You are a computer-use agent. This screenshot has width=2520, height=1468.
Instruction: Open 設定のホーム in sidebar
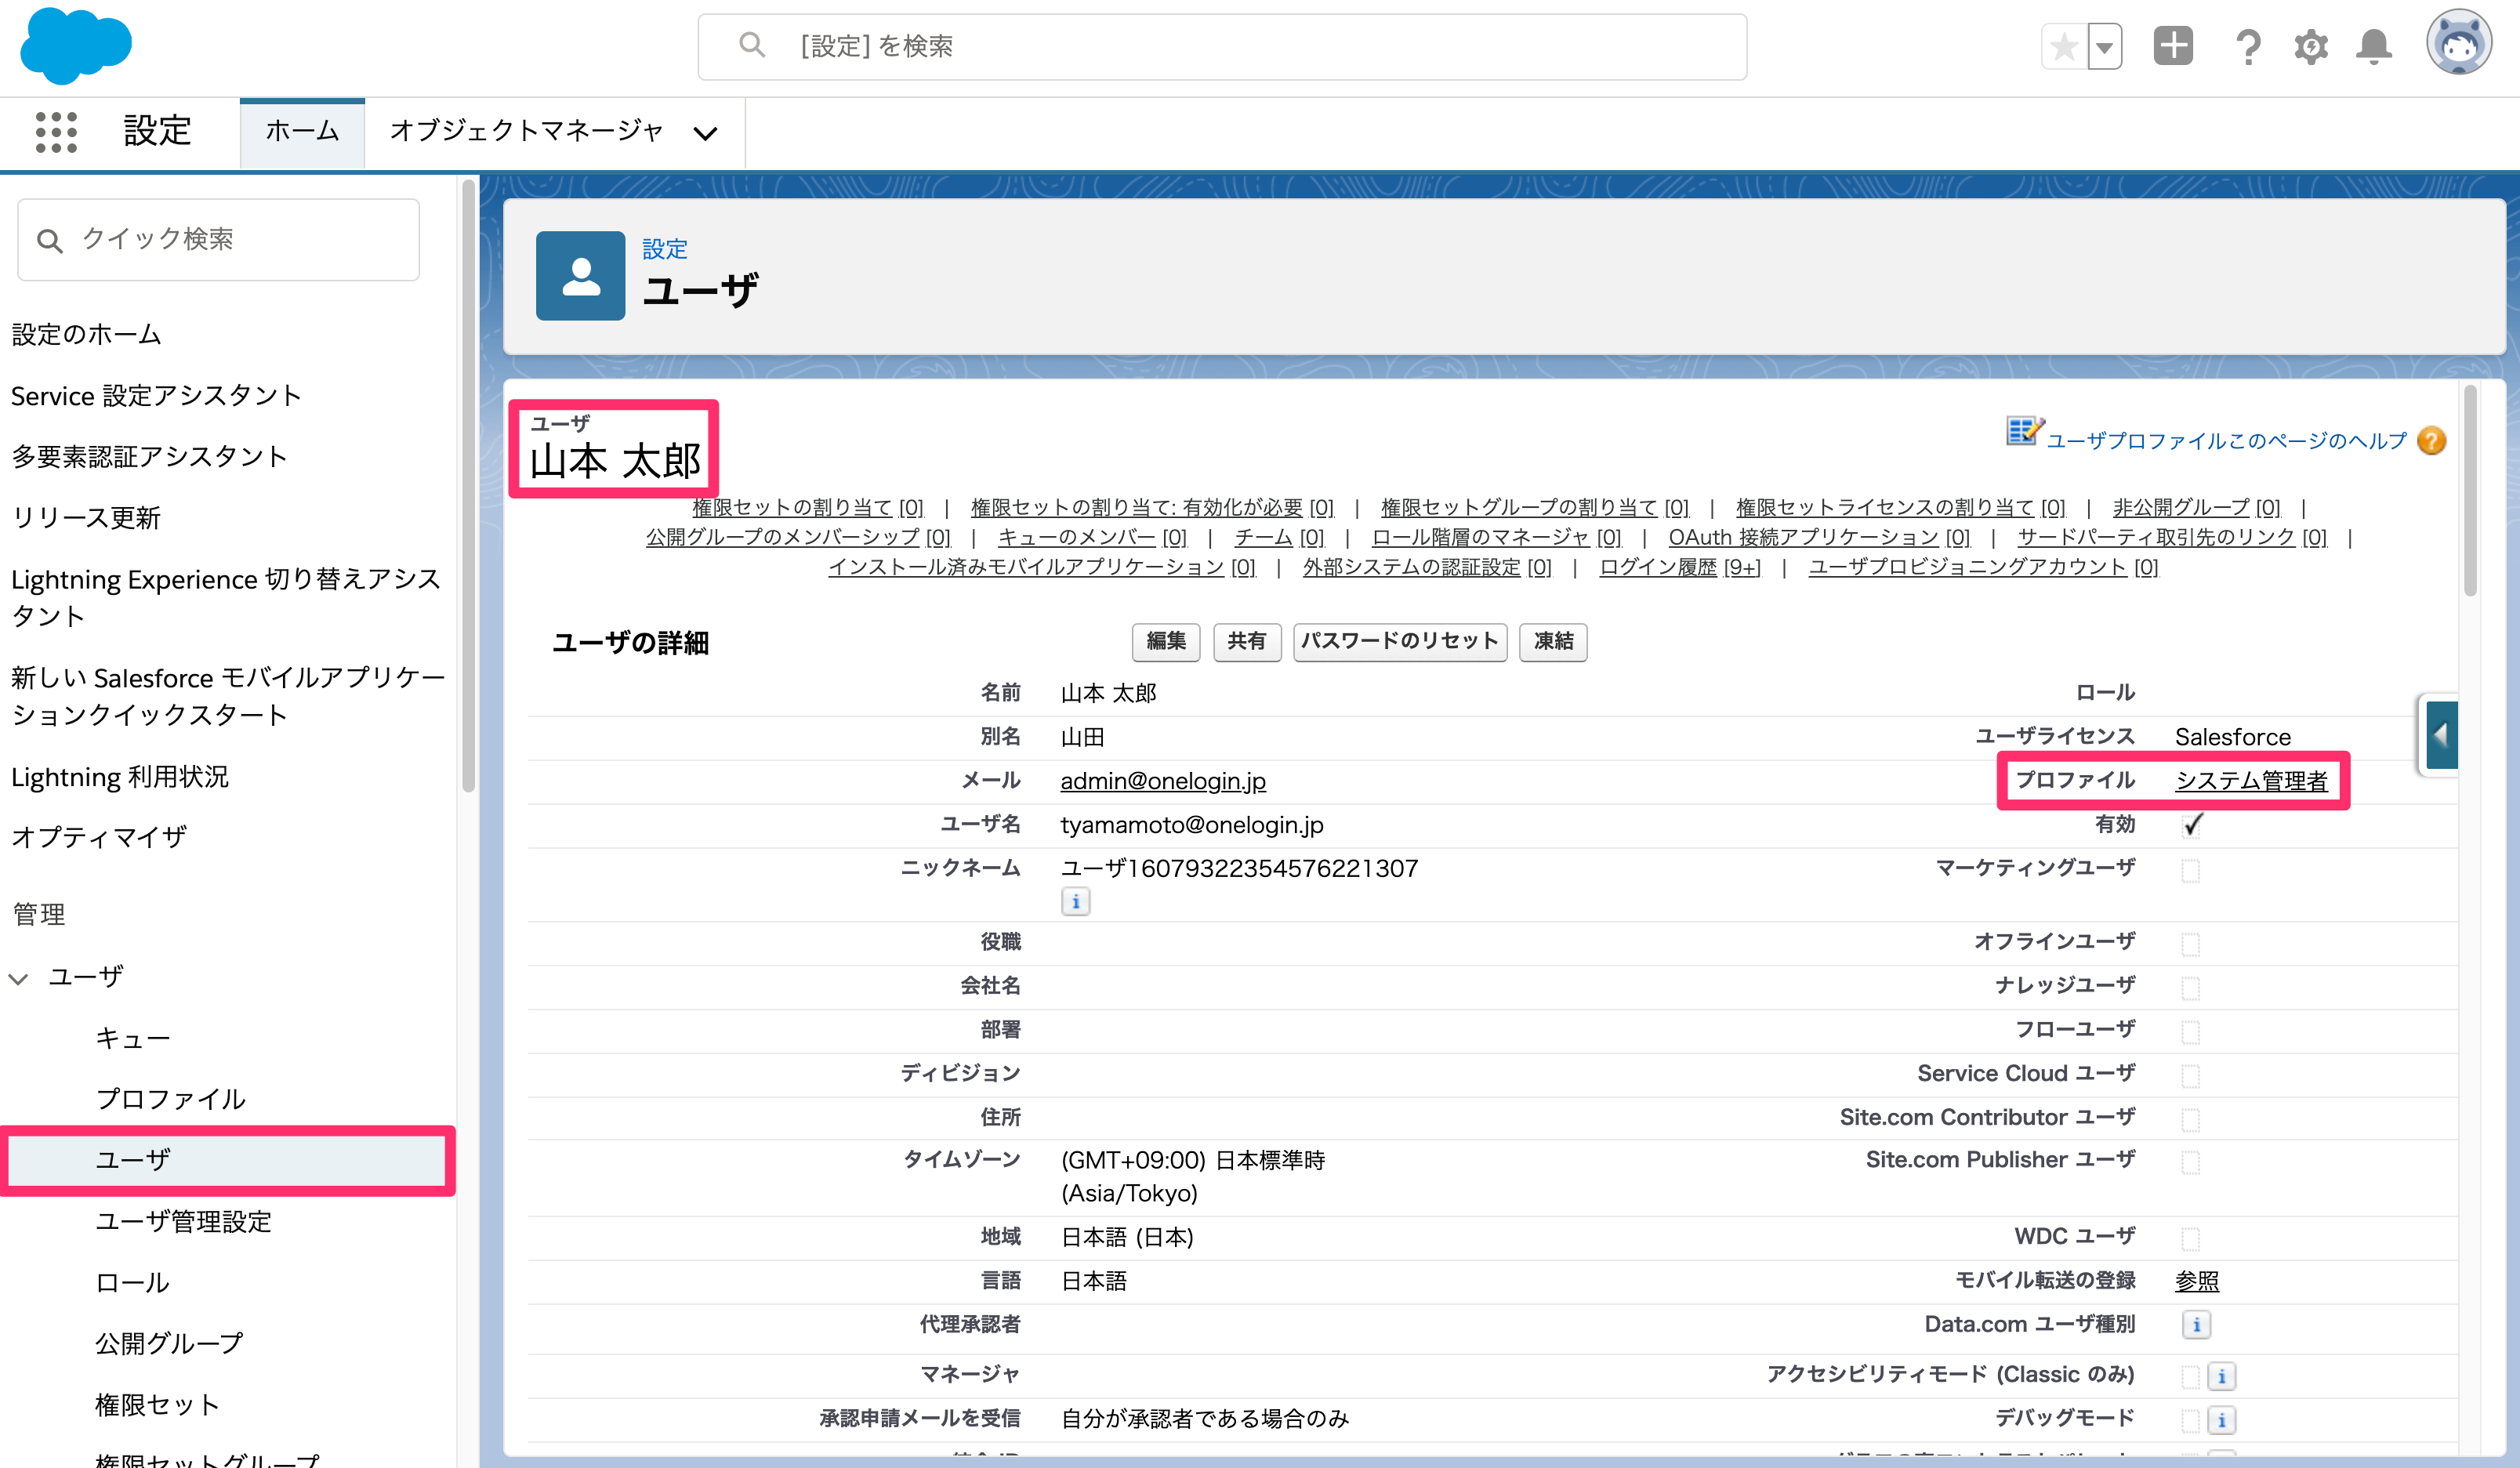coord(86,334)
